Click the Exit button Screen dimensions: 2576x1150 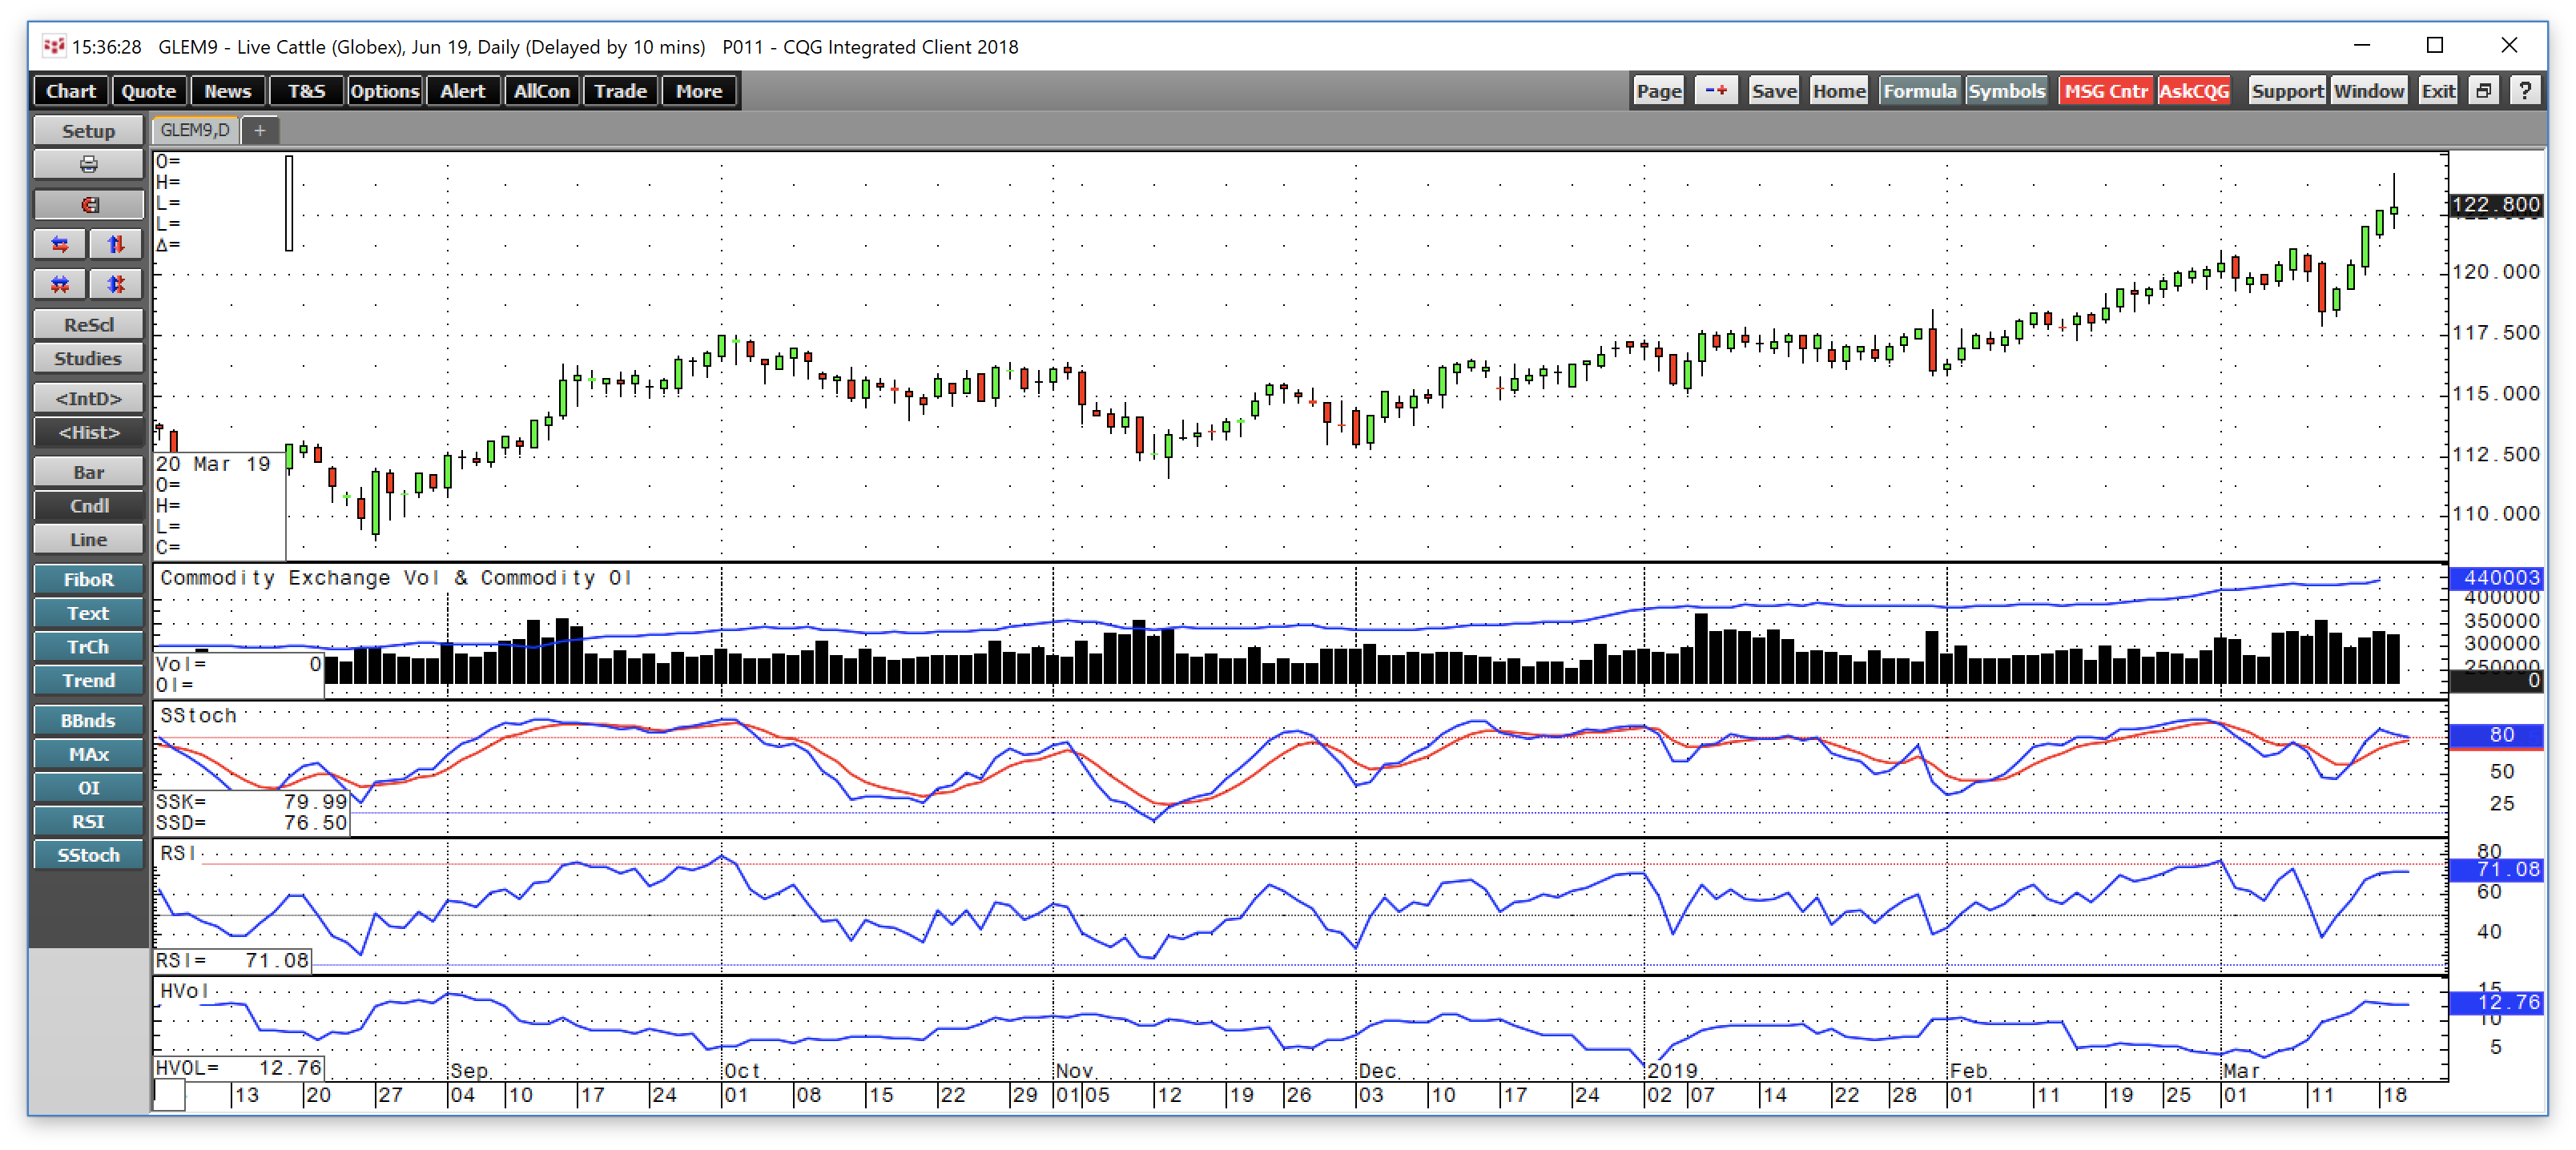pos(2438,91)
